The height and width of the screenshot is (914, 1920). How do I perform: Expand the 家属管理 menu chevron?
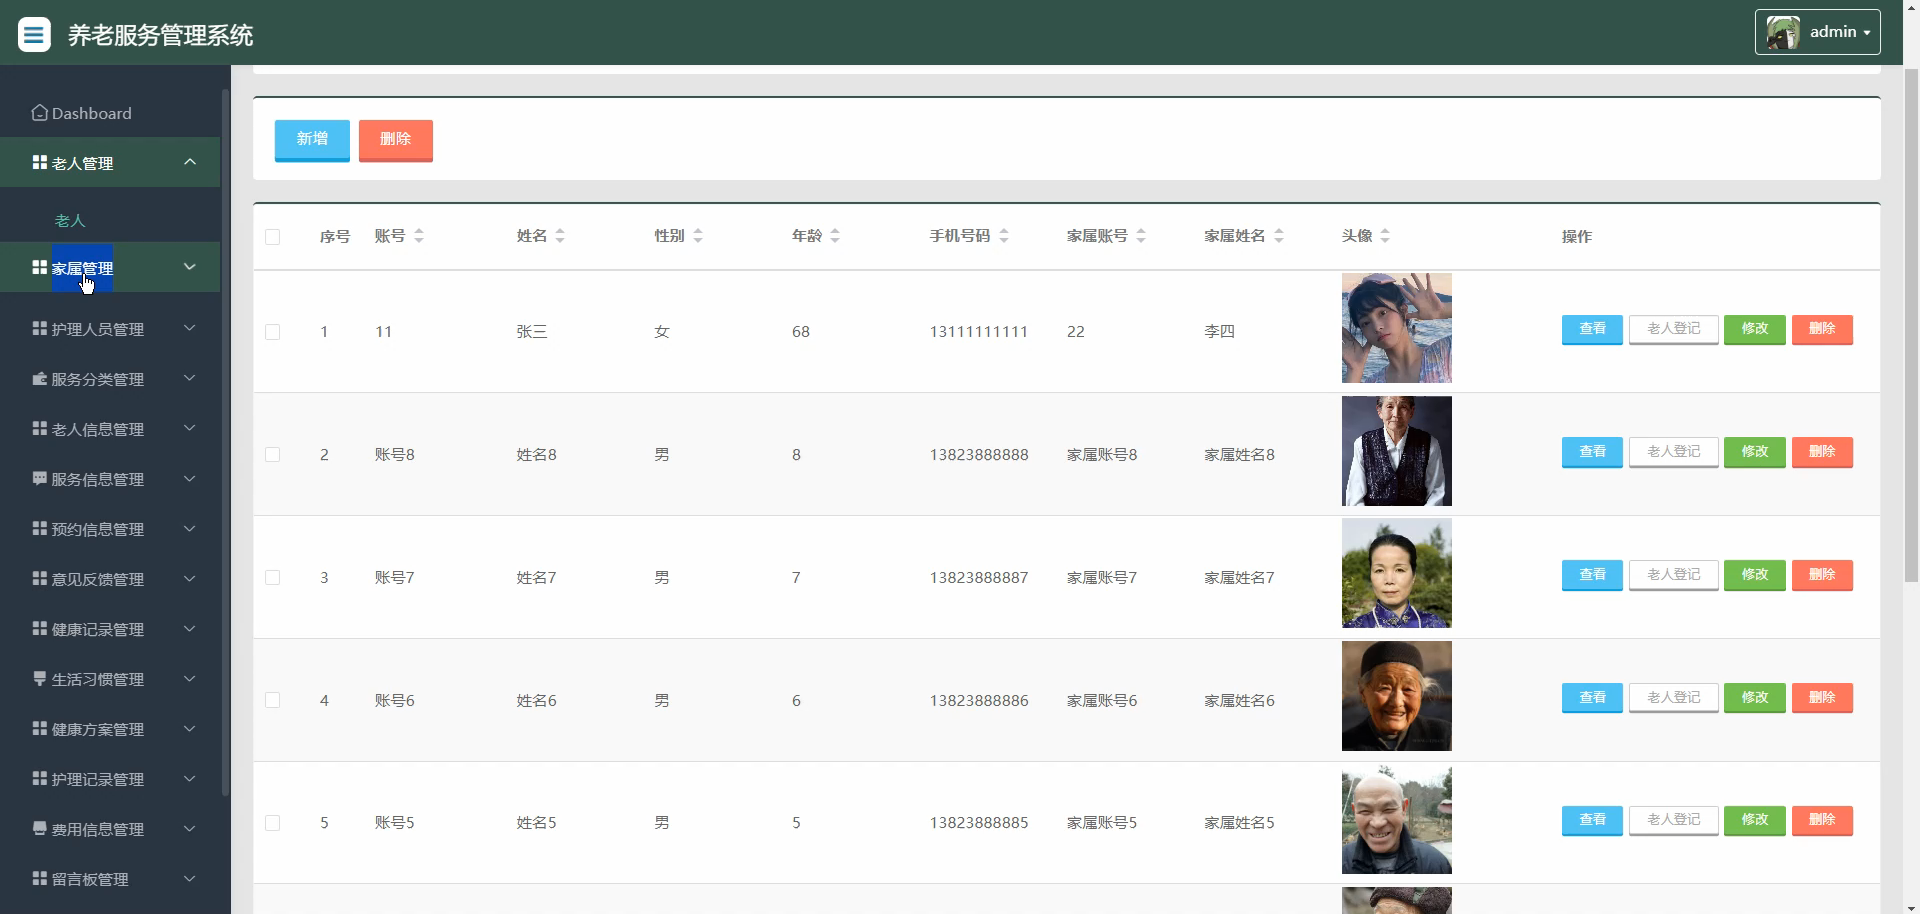click(190, 267)
